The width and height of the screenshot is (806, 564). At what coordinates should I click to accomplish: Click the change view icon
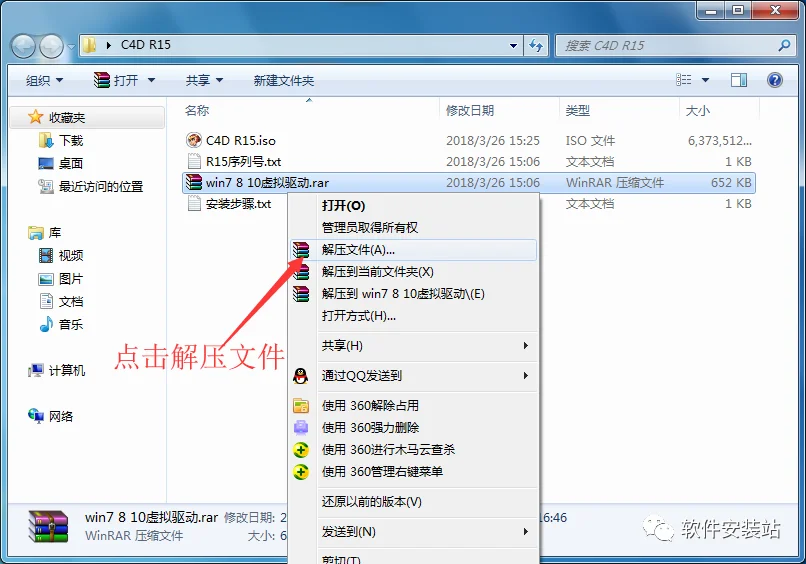pyautogui.click(x=684, y=80)
